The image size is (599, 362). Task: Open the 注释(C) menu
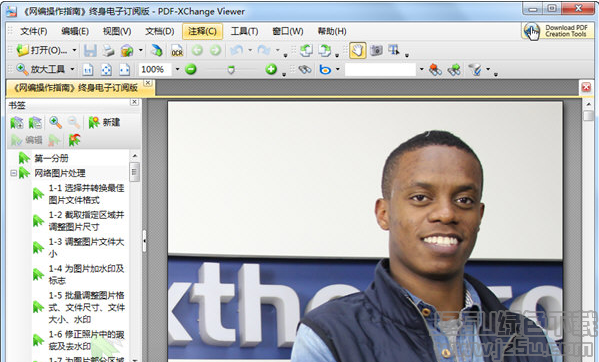202,31
